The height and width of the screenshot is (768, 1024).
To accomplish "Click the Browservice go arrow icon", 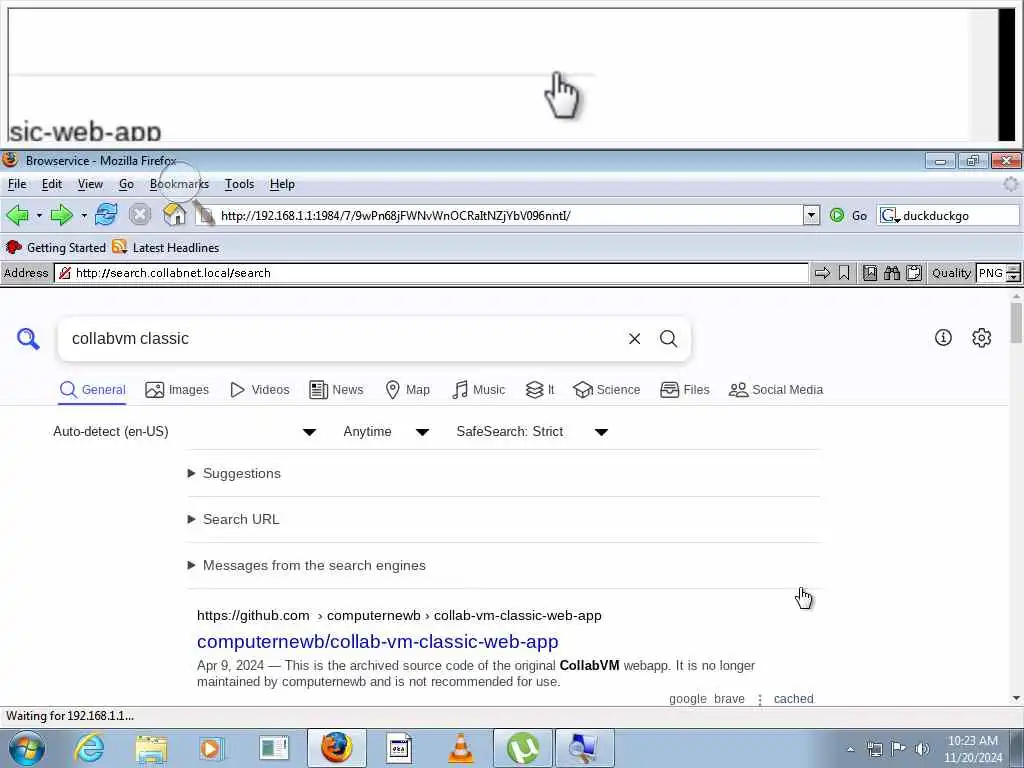I will tap(822, 273).
